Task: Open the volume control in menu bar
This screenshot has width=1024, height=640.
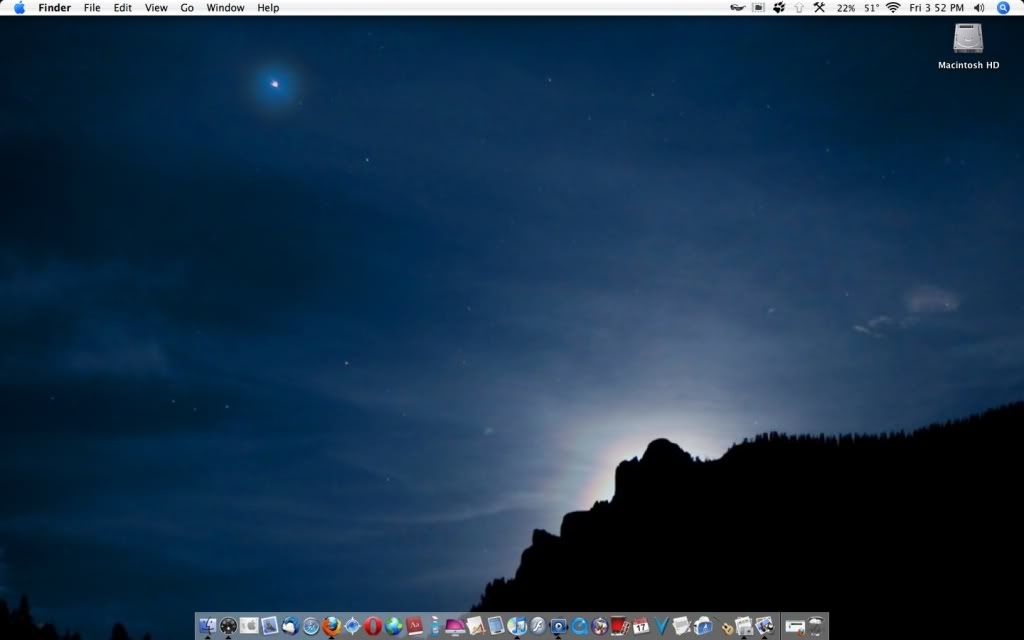Action: (979, 8)
